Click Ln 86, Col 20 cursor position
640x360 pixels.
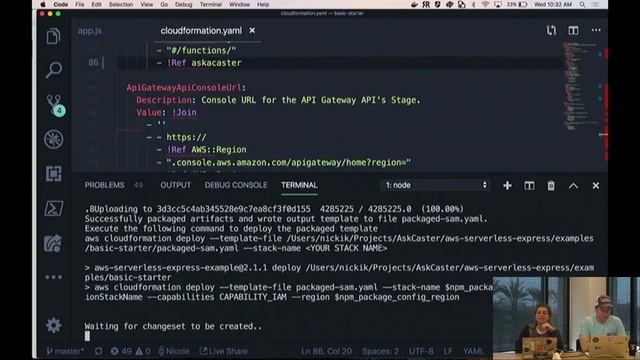click(x=326, y=351)
